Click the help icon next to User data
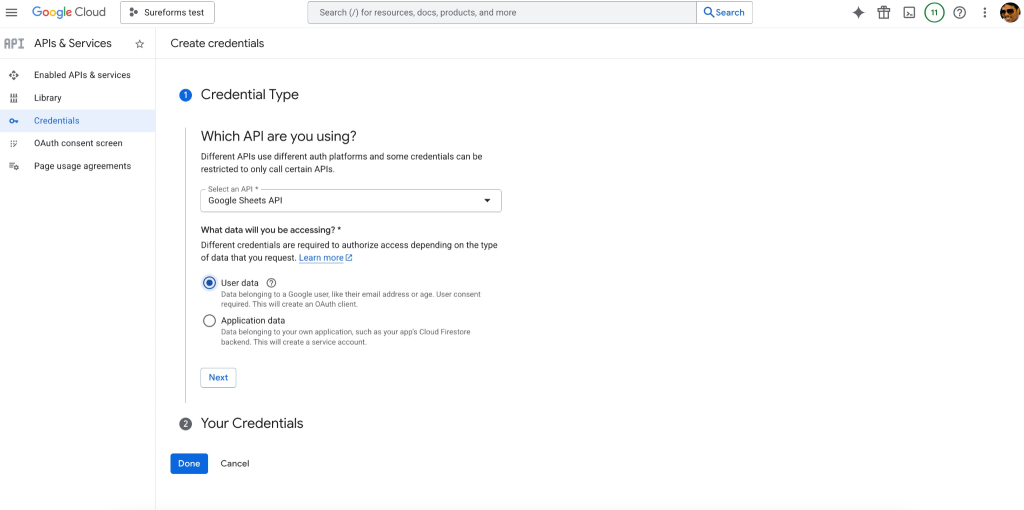This screenshot has height=510, width=1024. 272,283
